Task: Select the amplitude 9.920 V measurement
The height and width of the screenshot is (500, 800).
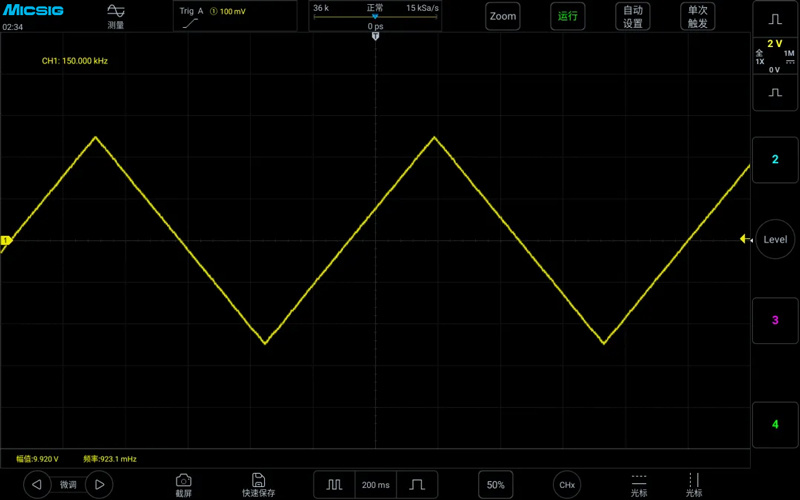Action: coord(37,459)
